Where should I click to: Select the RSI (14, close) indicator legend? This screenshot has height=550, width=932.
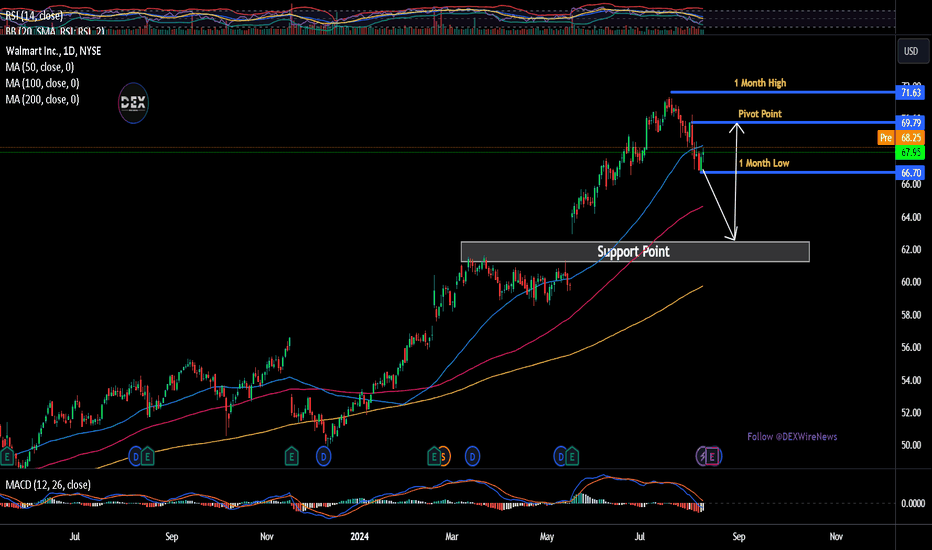point(34,15)
